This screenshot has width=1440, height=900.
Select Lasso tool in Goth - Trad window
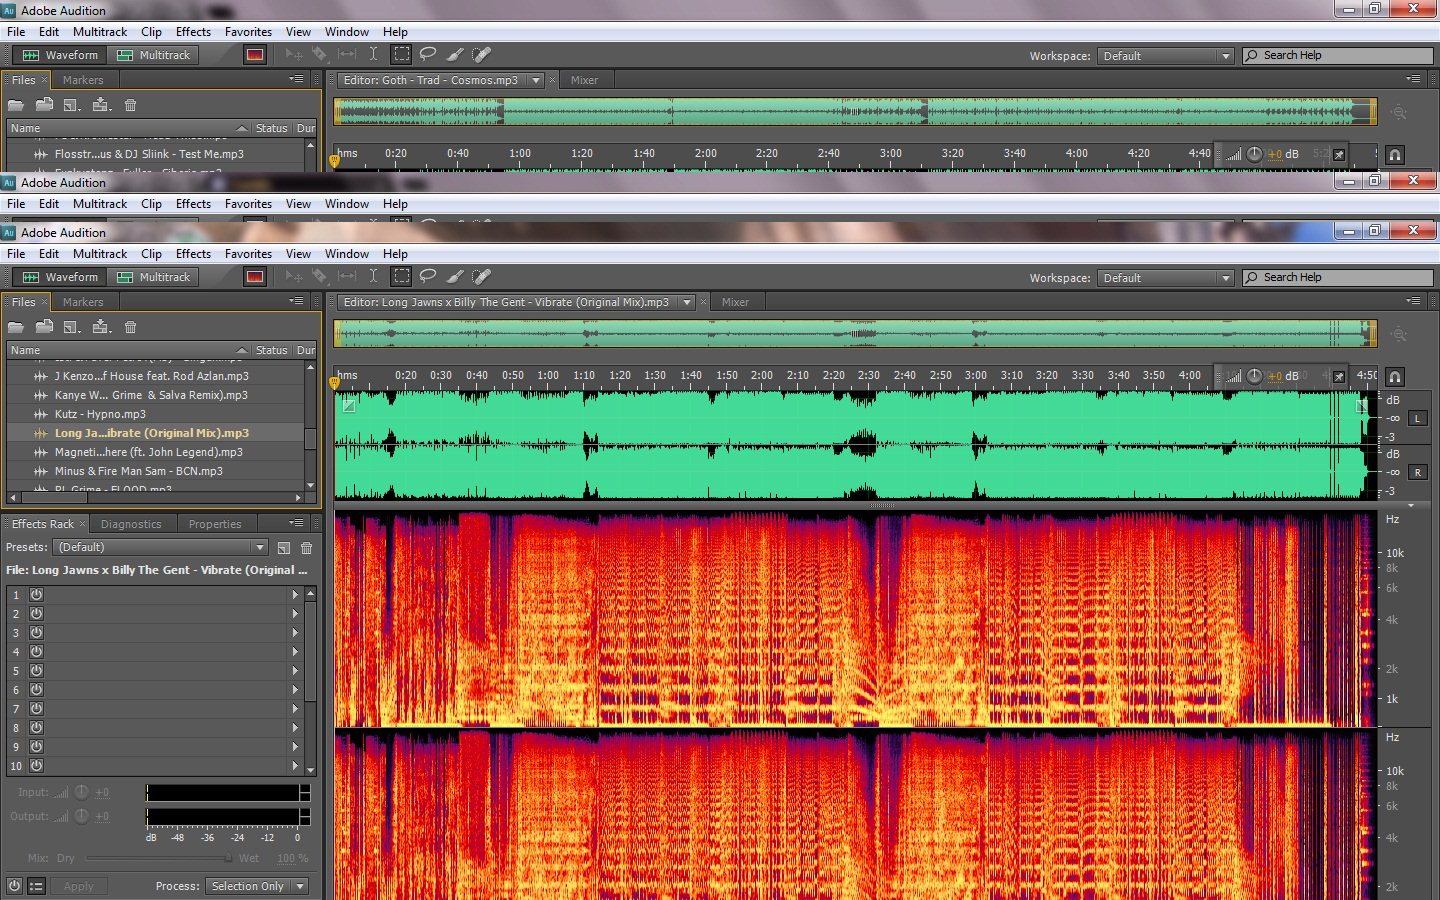[428, 55]
